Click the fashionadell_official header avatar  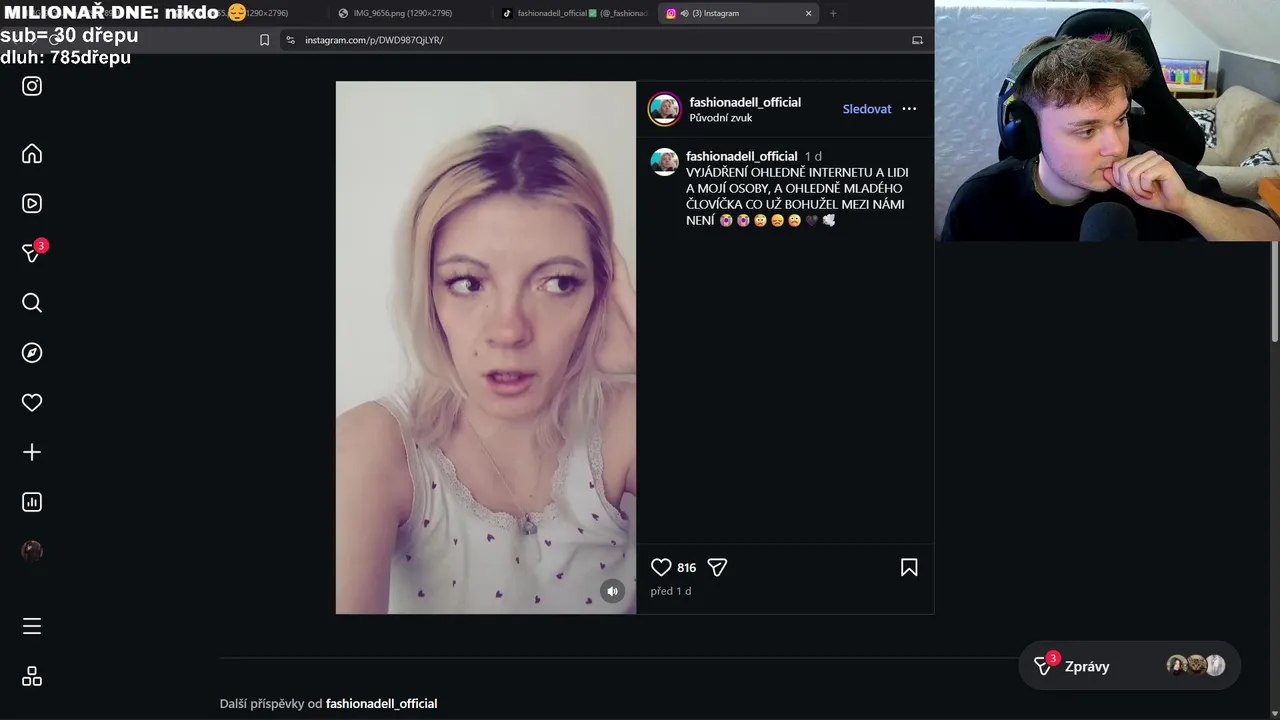pos(665,109)
